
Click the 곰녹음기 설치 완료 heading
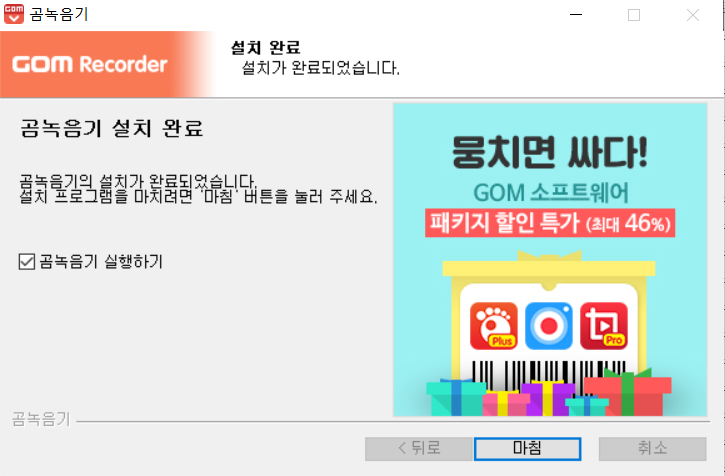pyautogui.click(x=111, y=128)
